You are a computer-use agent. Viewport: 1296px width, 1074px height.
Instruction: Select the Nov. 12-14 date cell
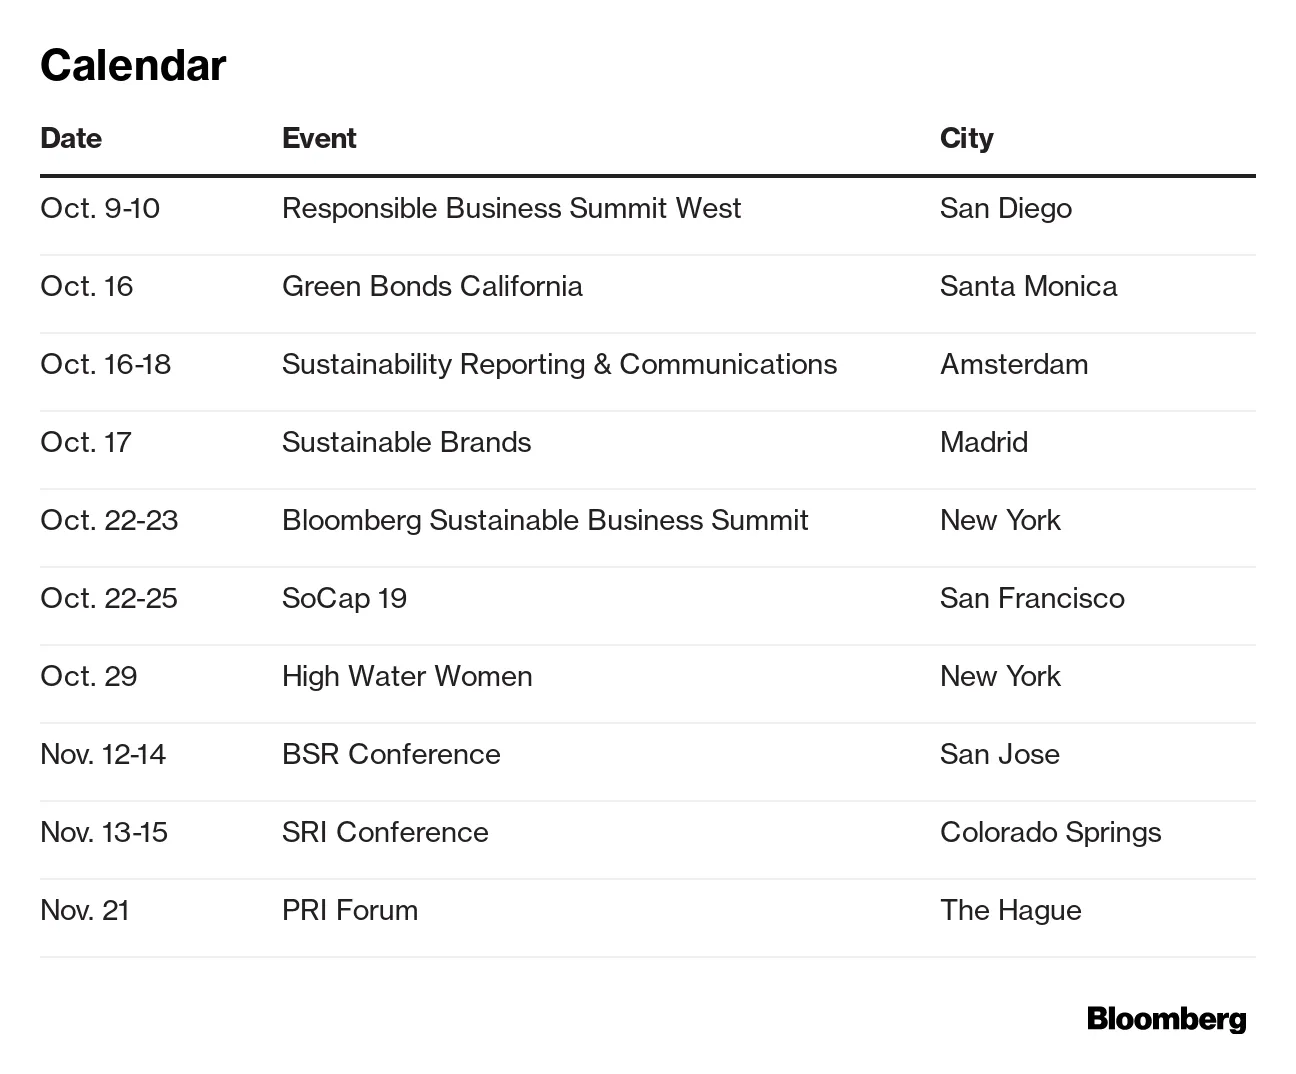pos(103,754)
